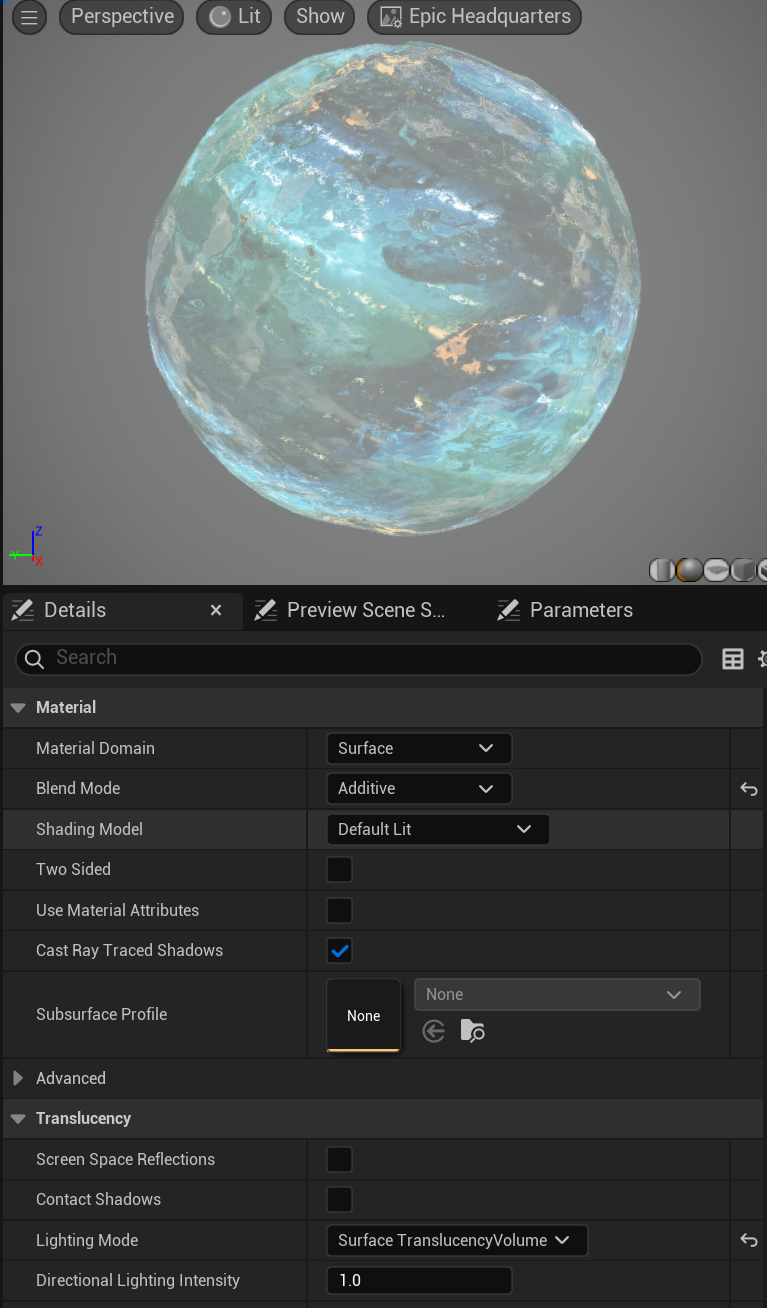This screenshot has width=767, height=1308.
Task: Open the Blend Mode dropdown
Action: pos(418,788)
